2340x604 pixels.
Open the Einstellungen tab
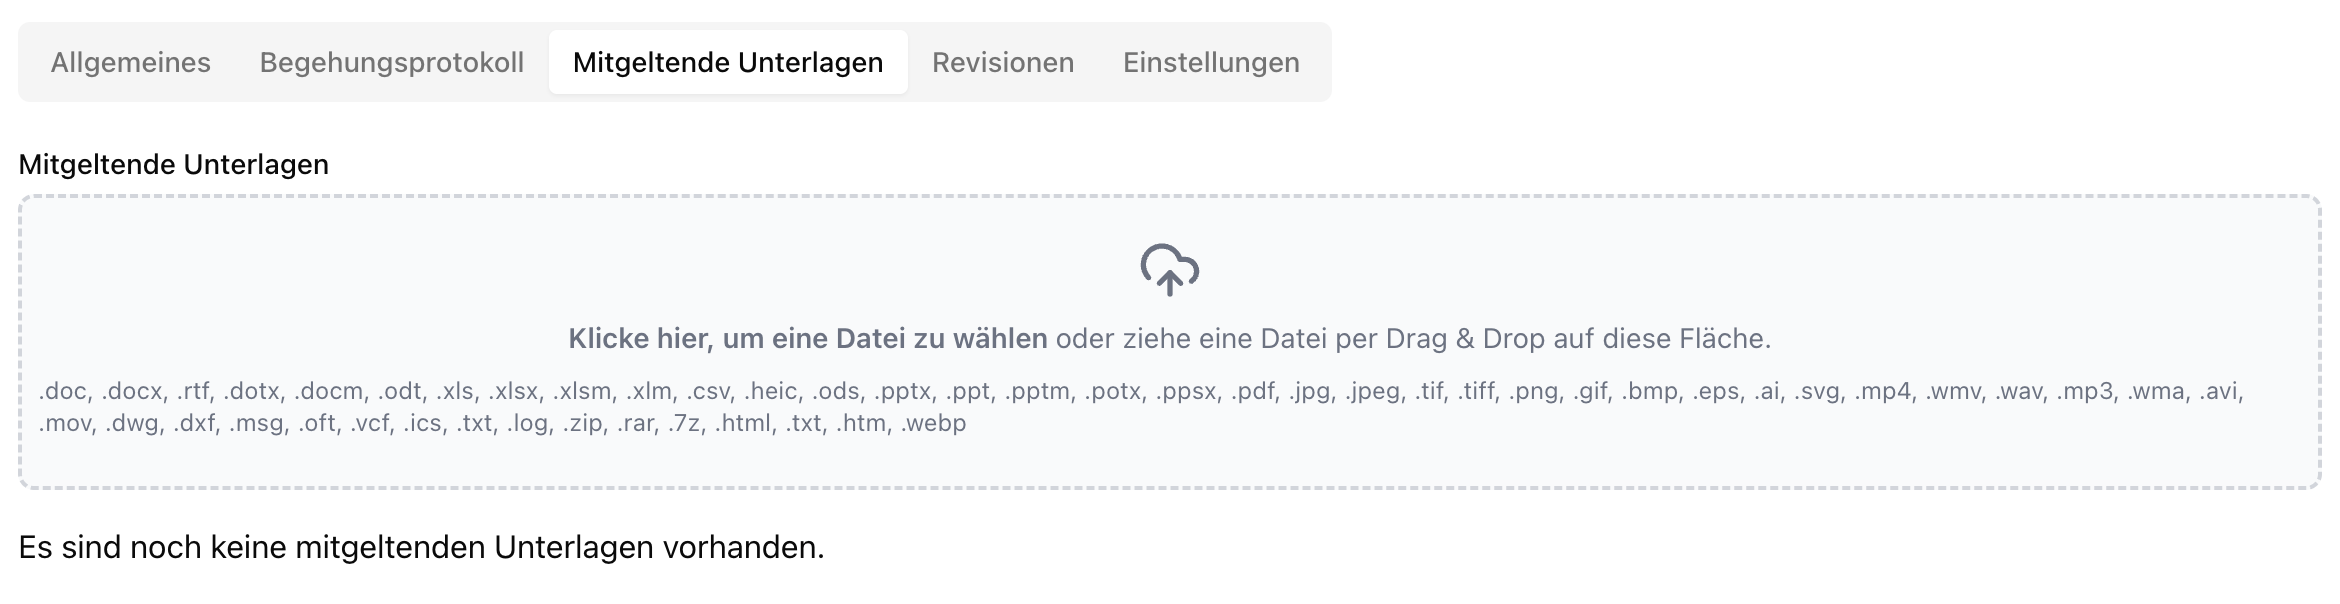tap(1211, 62)
